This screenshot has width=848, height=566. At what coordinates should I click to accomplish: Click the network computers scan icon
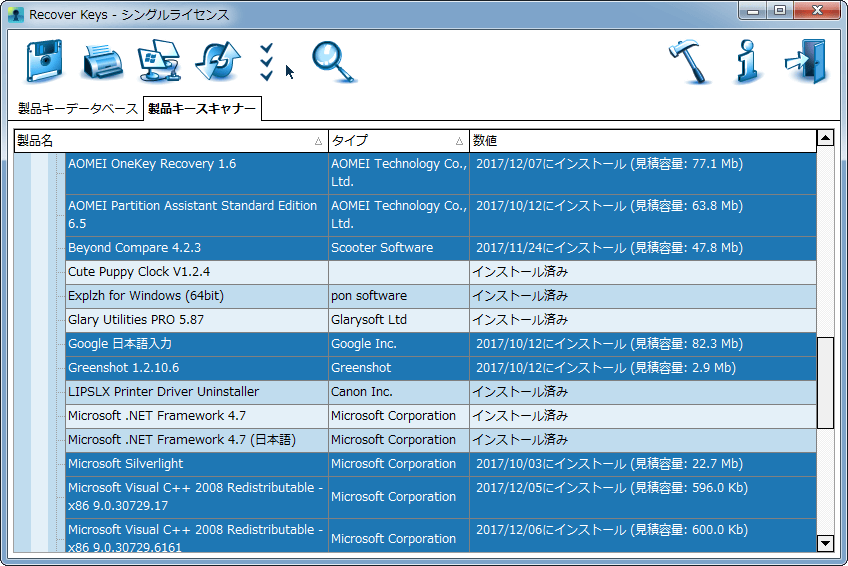[x=159, y=61]
